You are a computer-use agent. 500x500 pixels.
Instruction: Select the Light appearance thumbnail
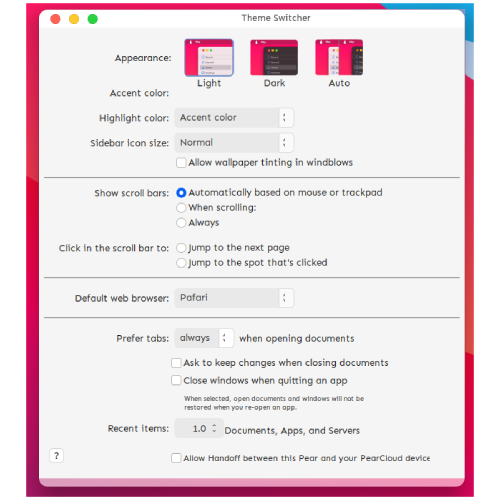(x=209, y=58)
